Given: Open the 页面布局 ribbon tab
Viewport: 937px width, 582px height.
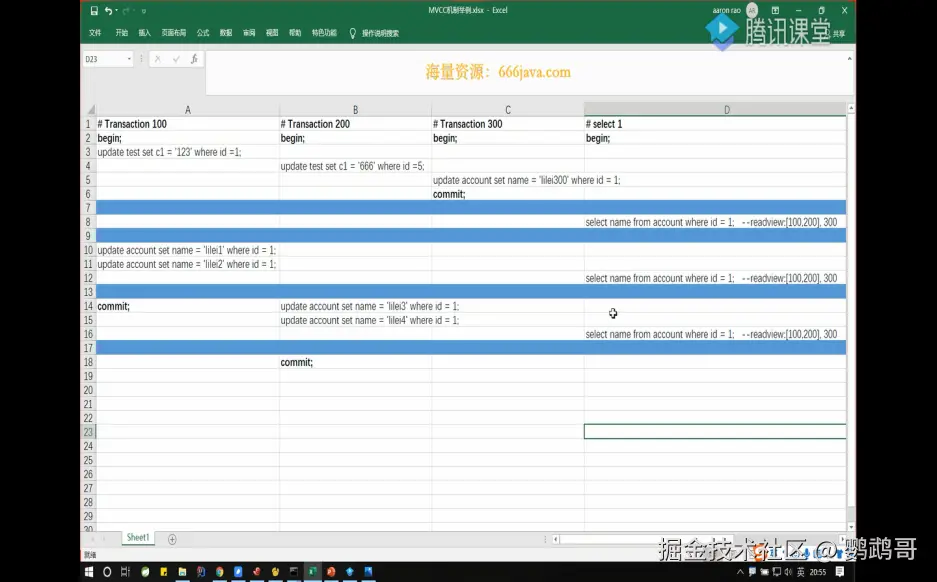Looking at the screenshot, I should [173, 33].
